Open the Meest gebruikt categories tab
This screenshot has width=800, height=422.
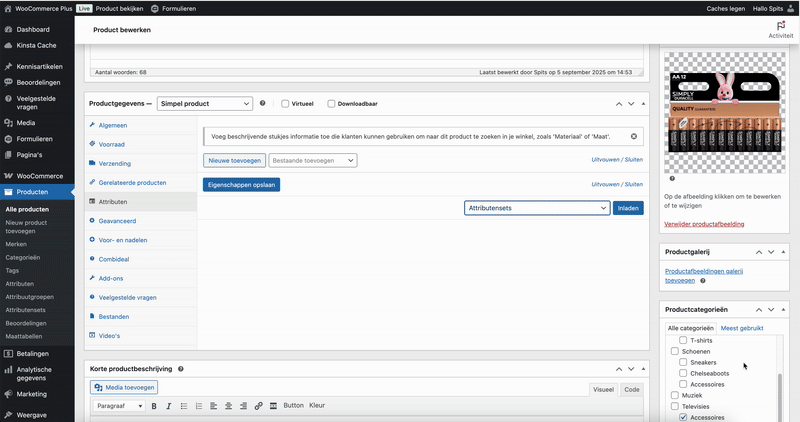coord(742,328)
